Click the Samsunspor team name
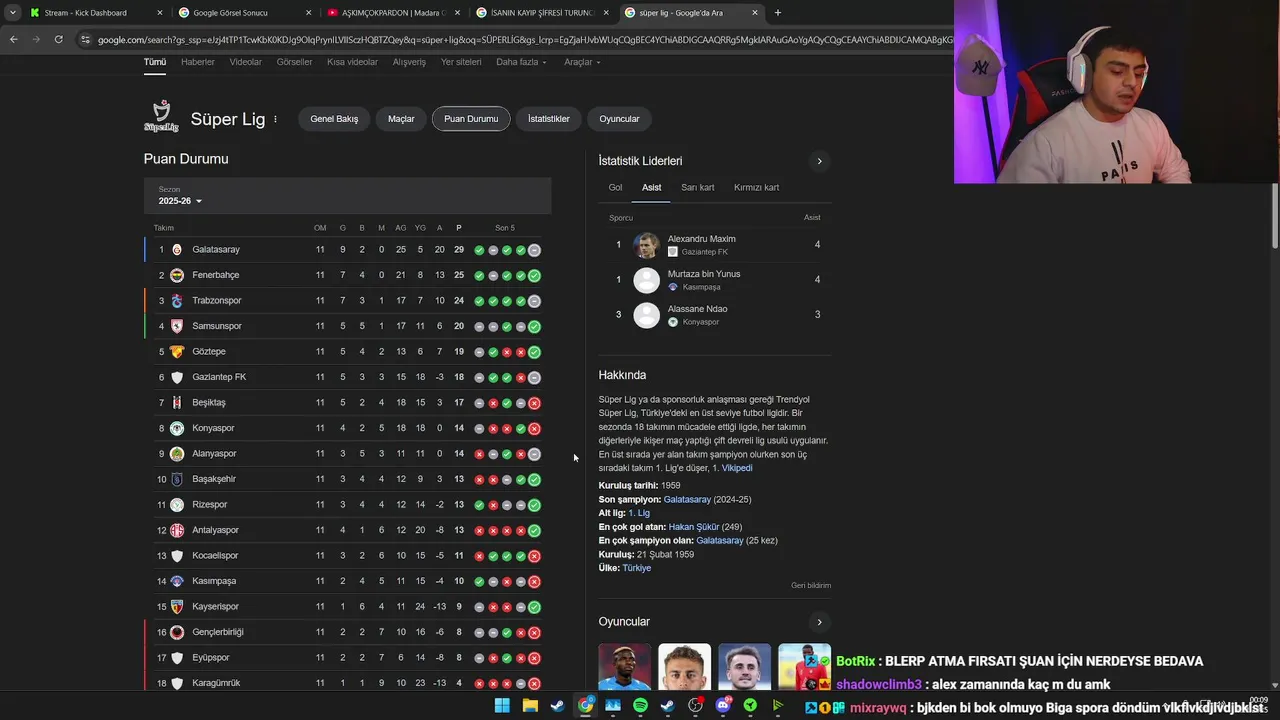 pyautogui.click(x=217, y=326)
